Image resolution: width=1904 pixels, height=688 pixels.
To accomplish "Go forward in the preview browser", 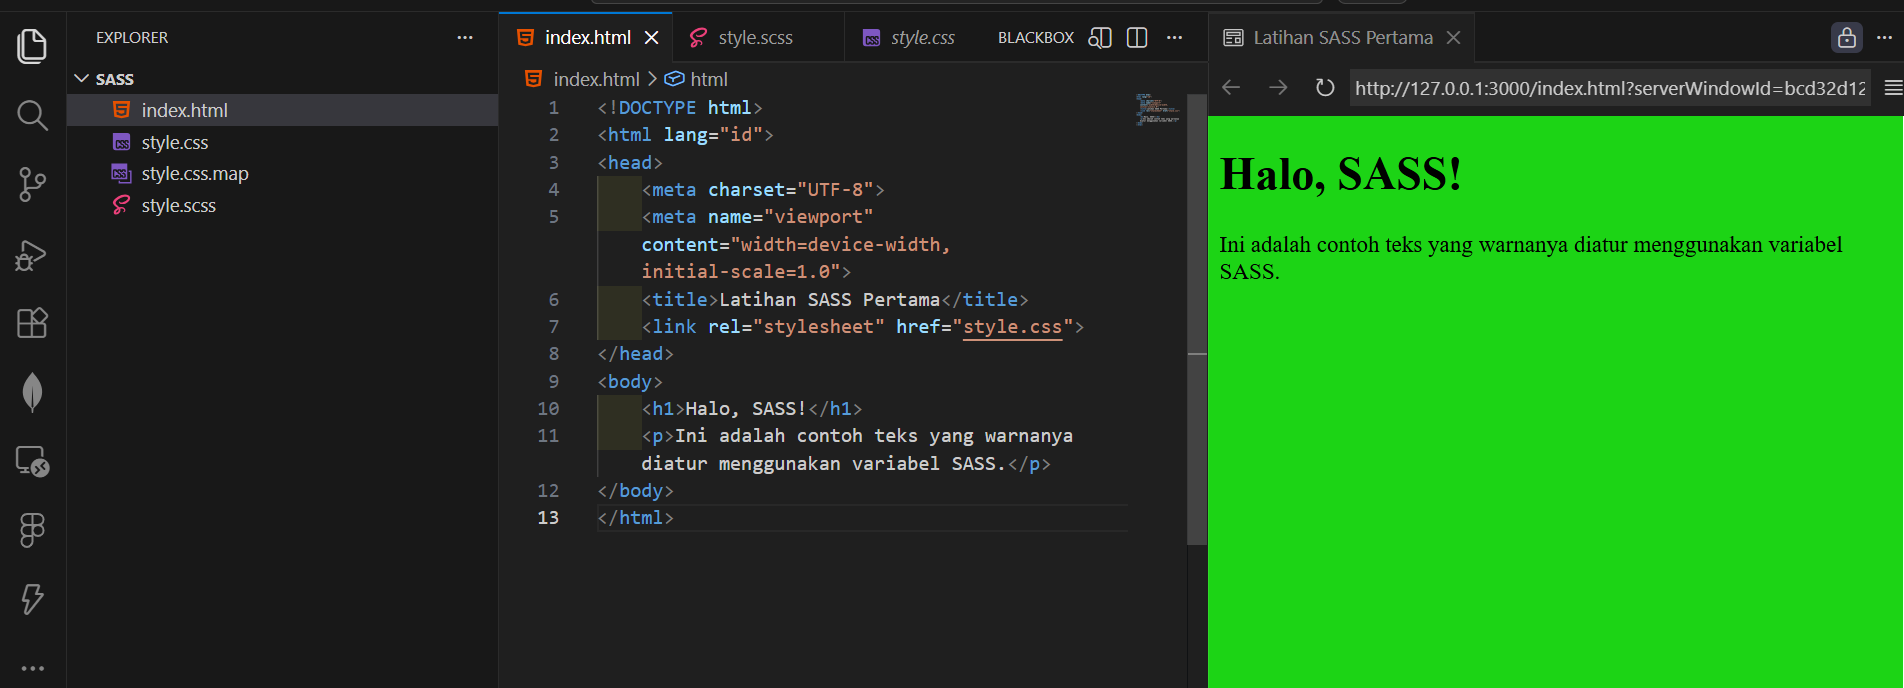I will point(1278,88).
